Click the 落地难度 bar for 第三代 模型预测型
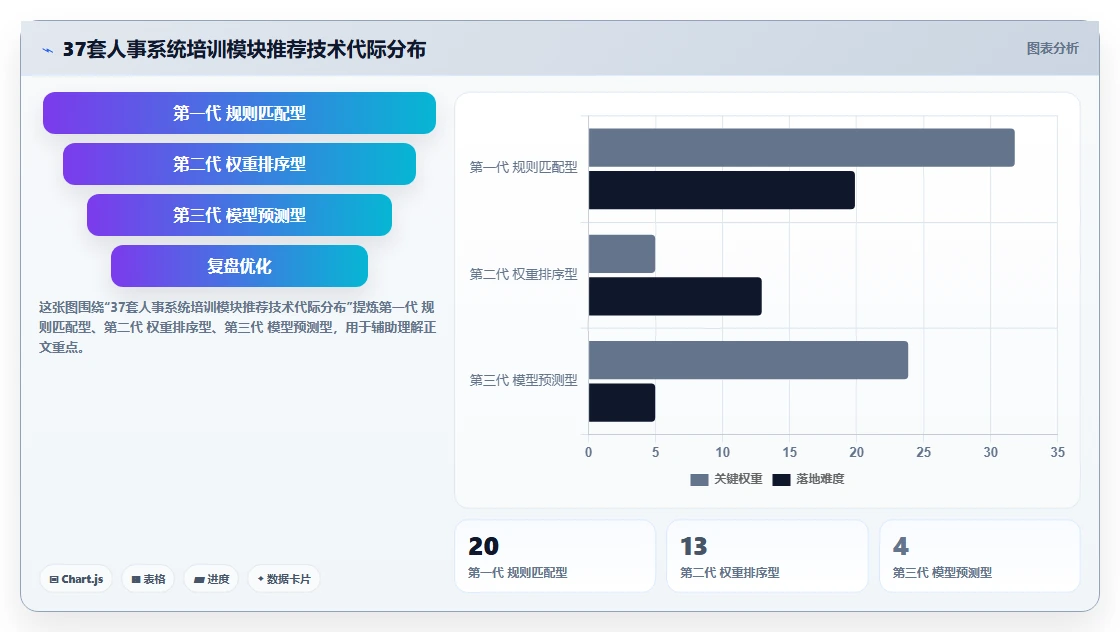1120x632 pixels. 621,403
